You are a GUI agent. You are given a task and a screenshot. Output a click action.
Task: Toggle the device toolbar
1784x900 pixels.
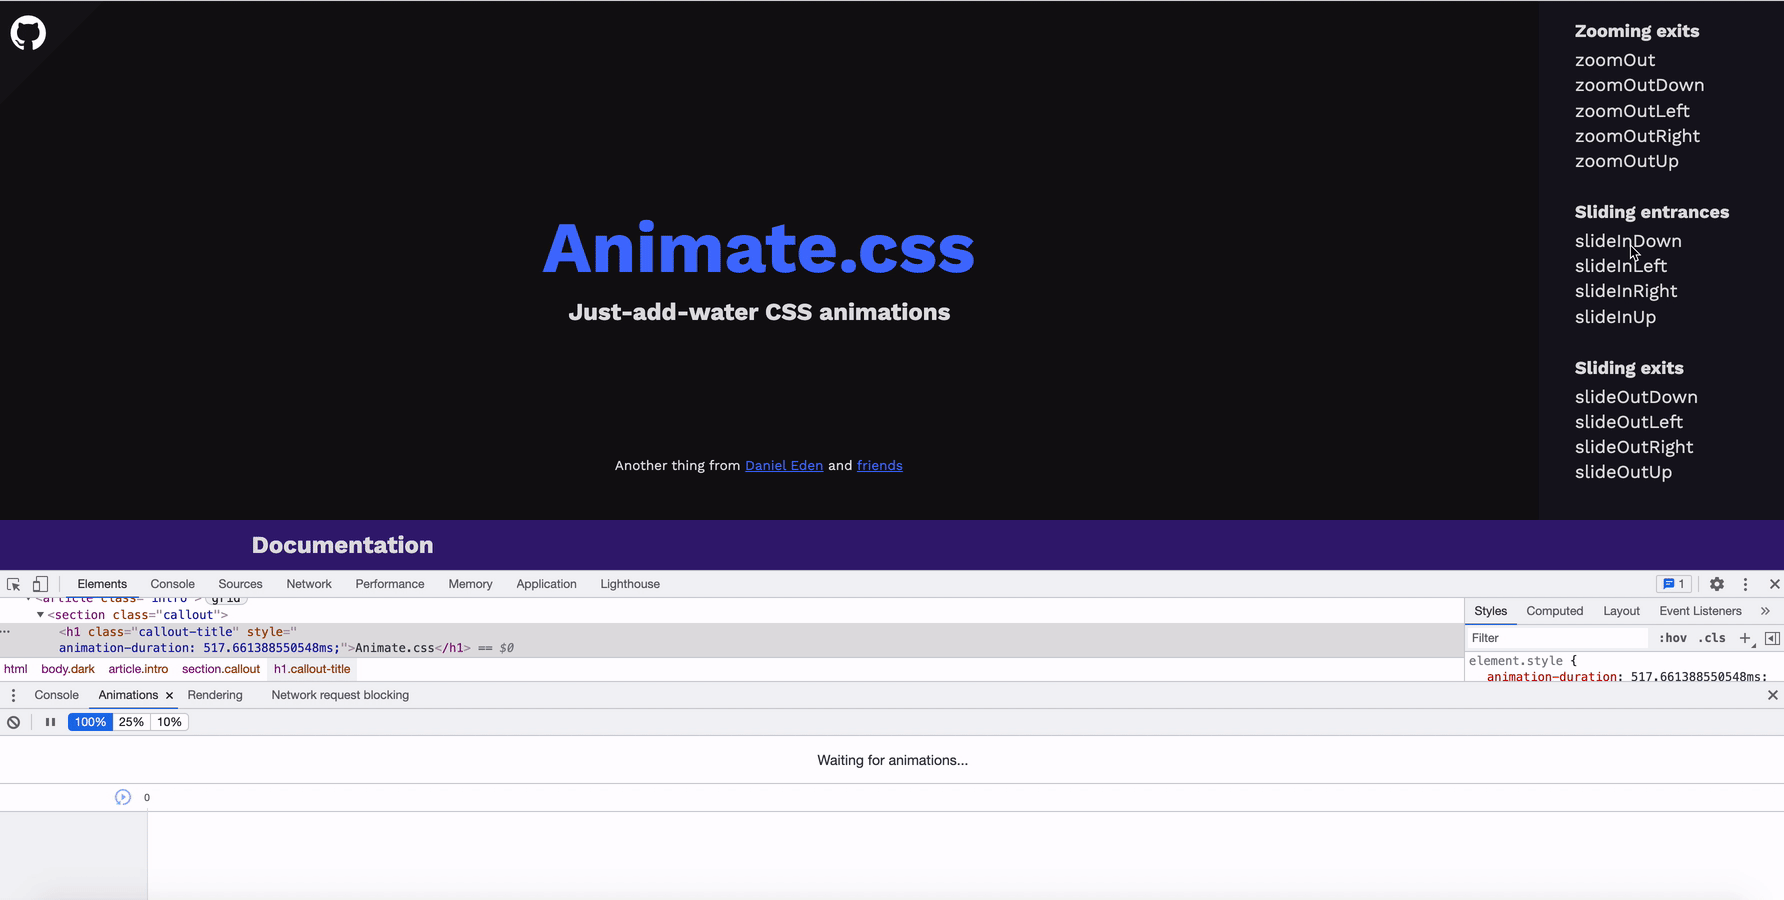(40, 584)
